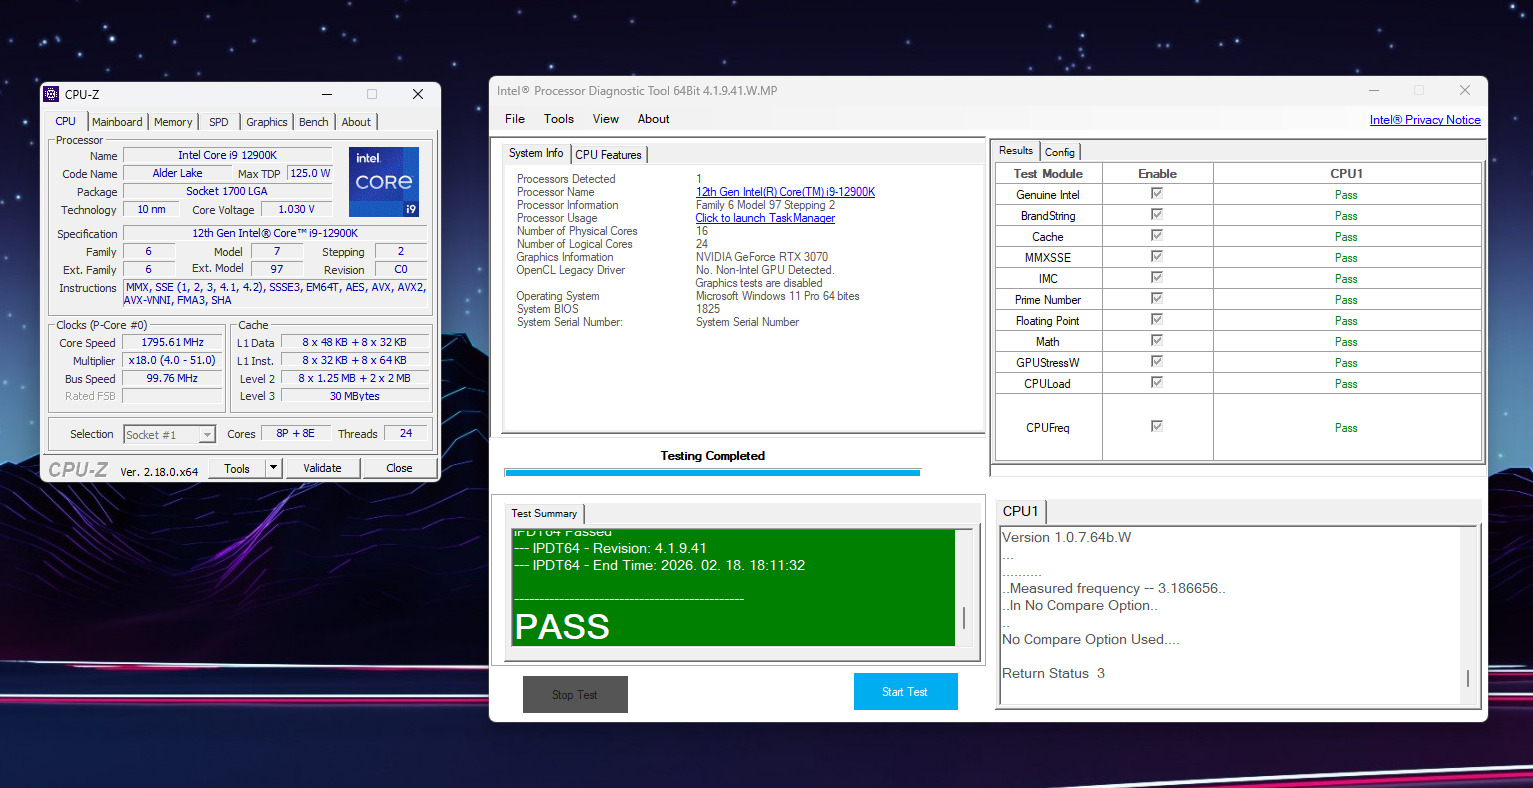Screen dimensions: 1533x788
Task: Open the SPD tab in CPU-Z
Action: coord(219,122)
